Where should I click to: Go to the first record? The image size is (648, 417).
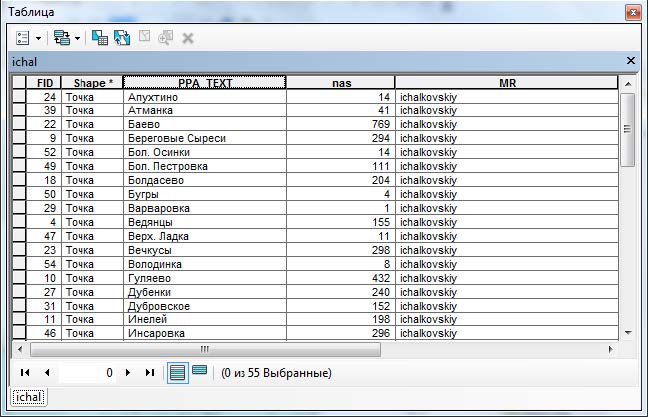click(x=25, y=372)
